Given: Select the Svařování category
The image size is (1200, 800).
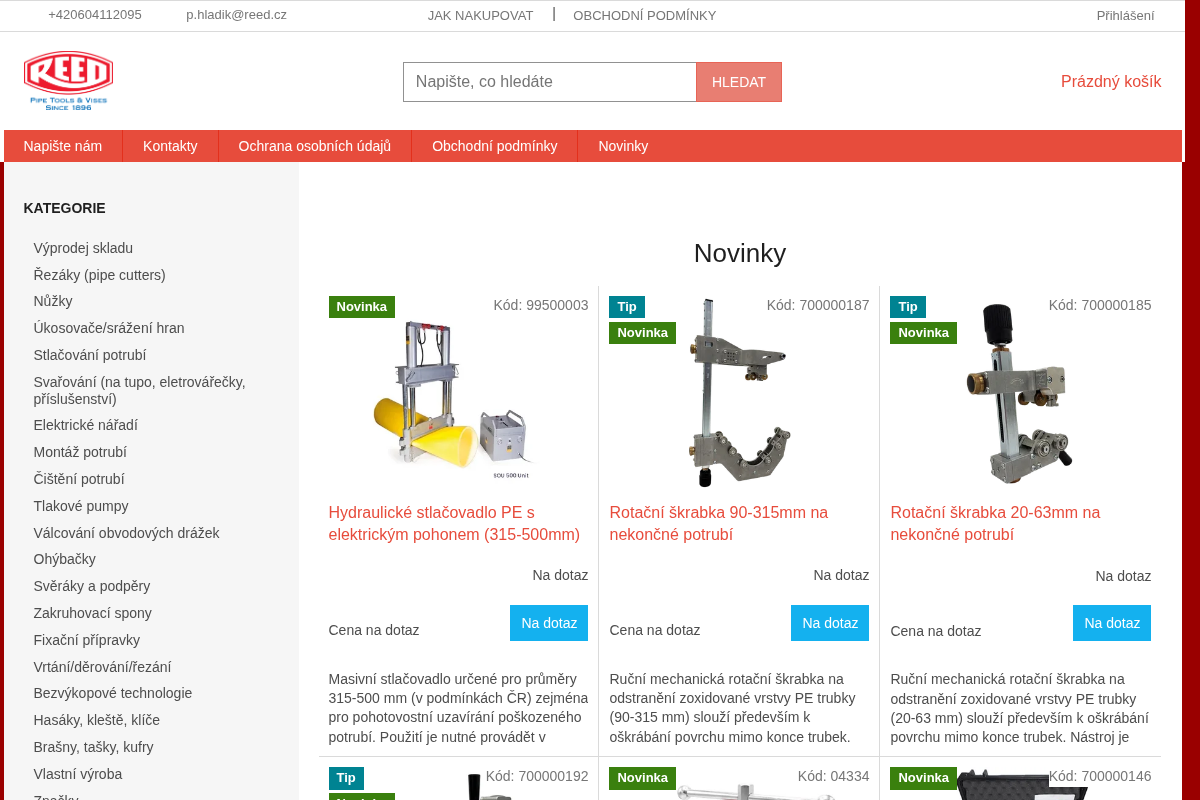Looking at the screenshot, I should point(140,390).
